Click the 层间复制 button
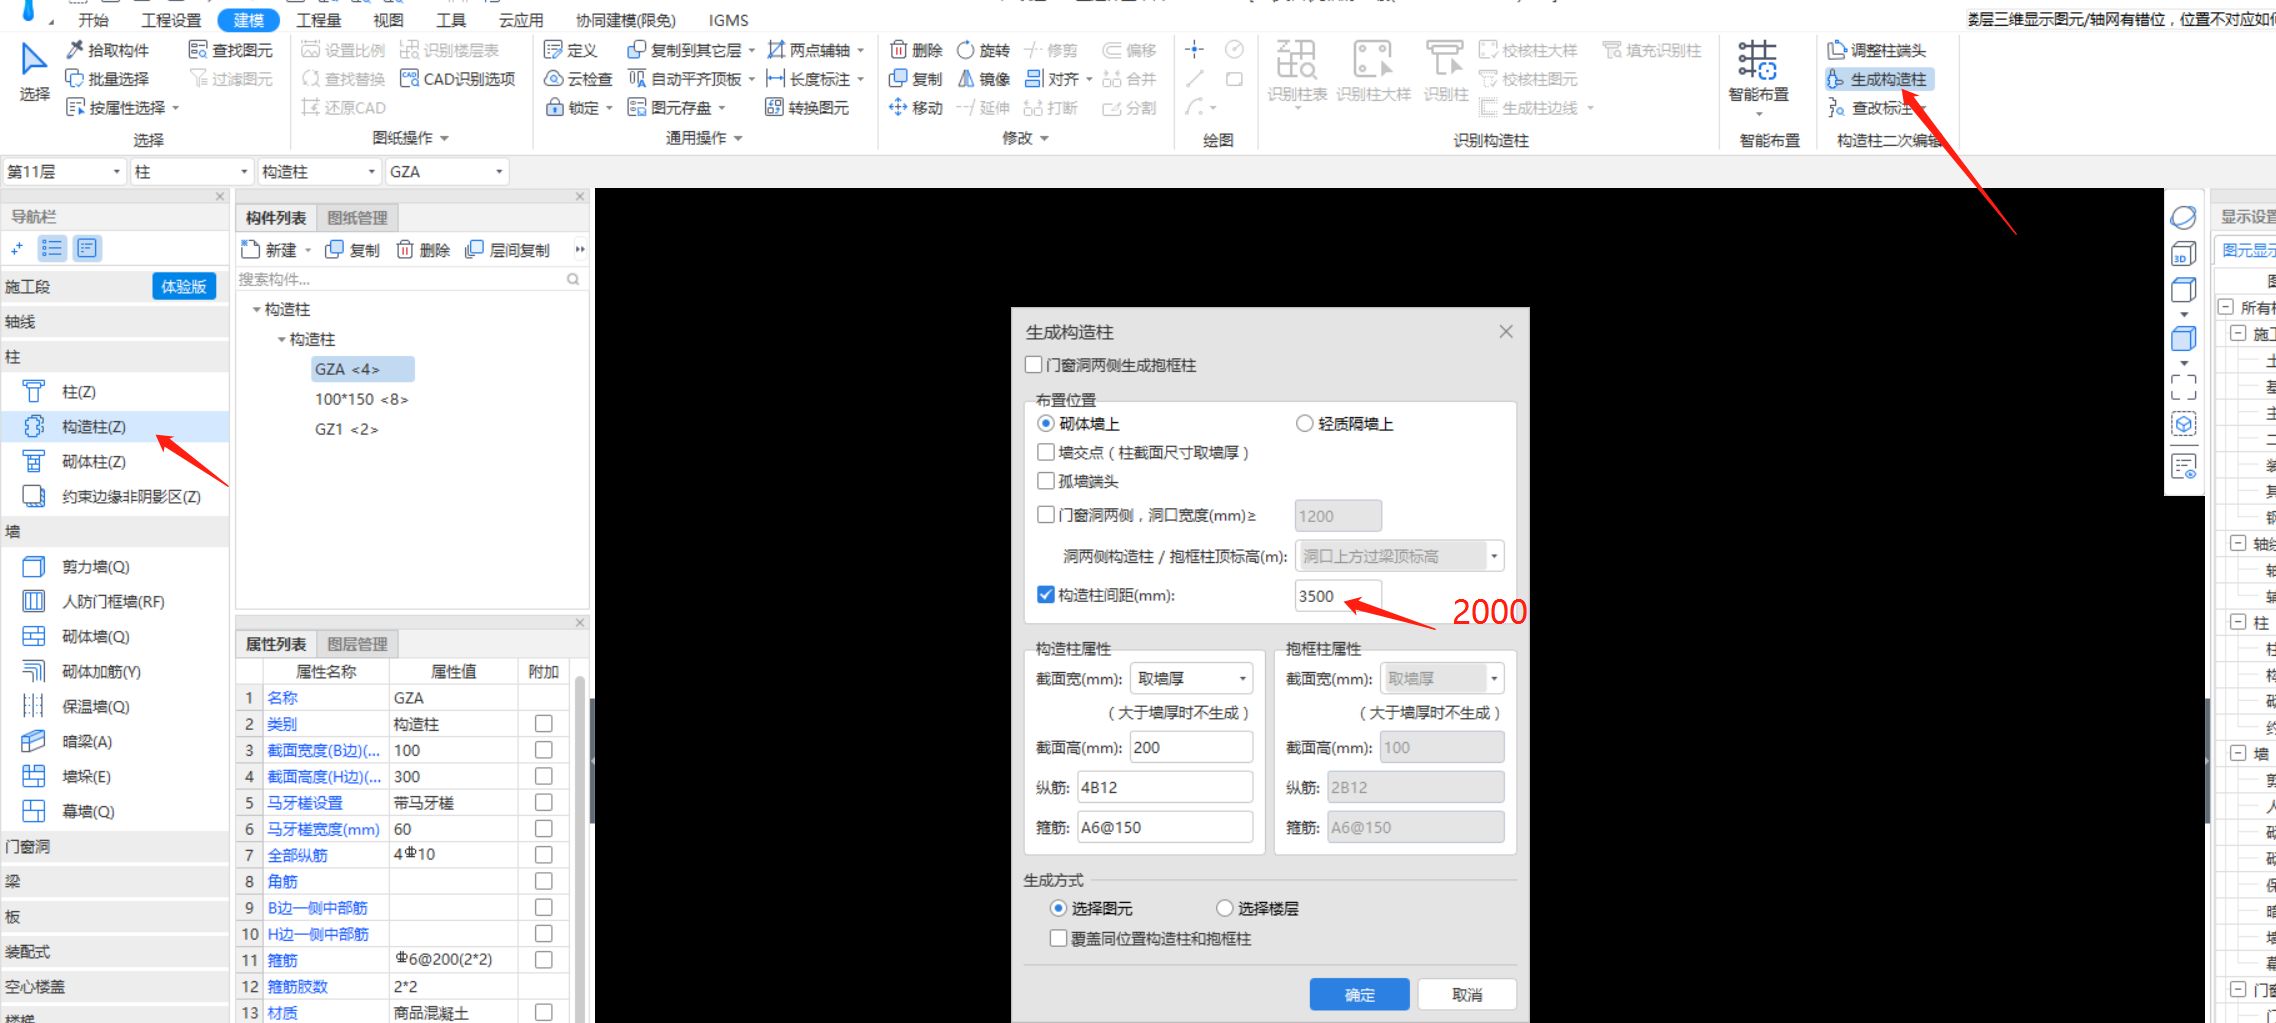 click(x=508, y=250)
